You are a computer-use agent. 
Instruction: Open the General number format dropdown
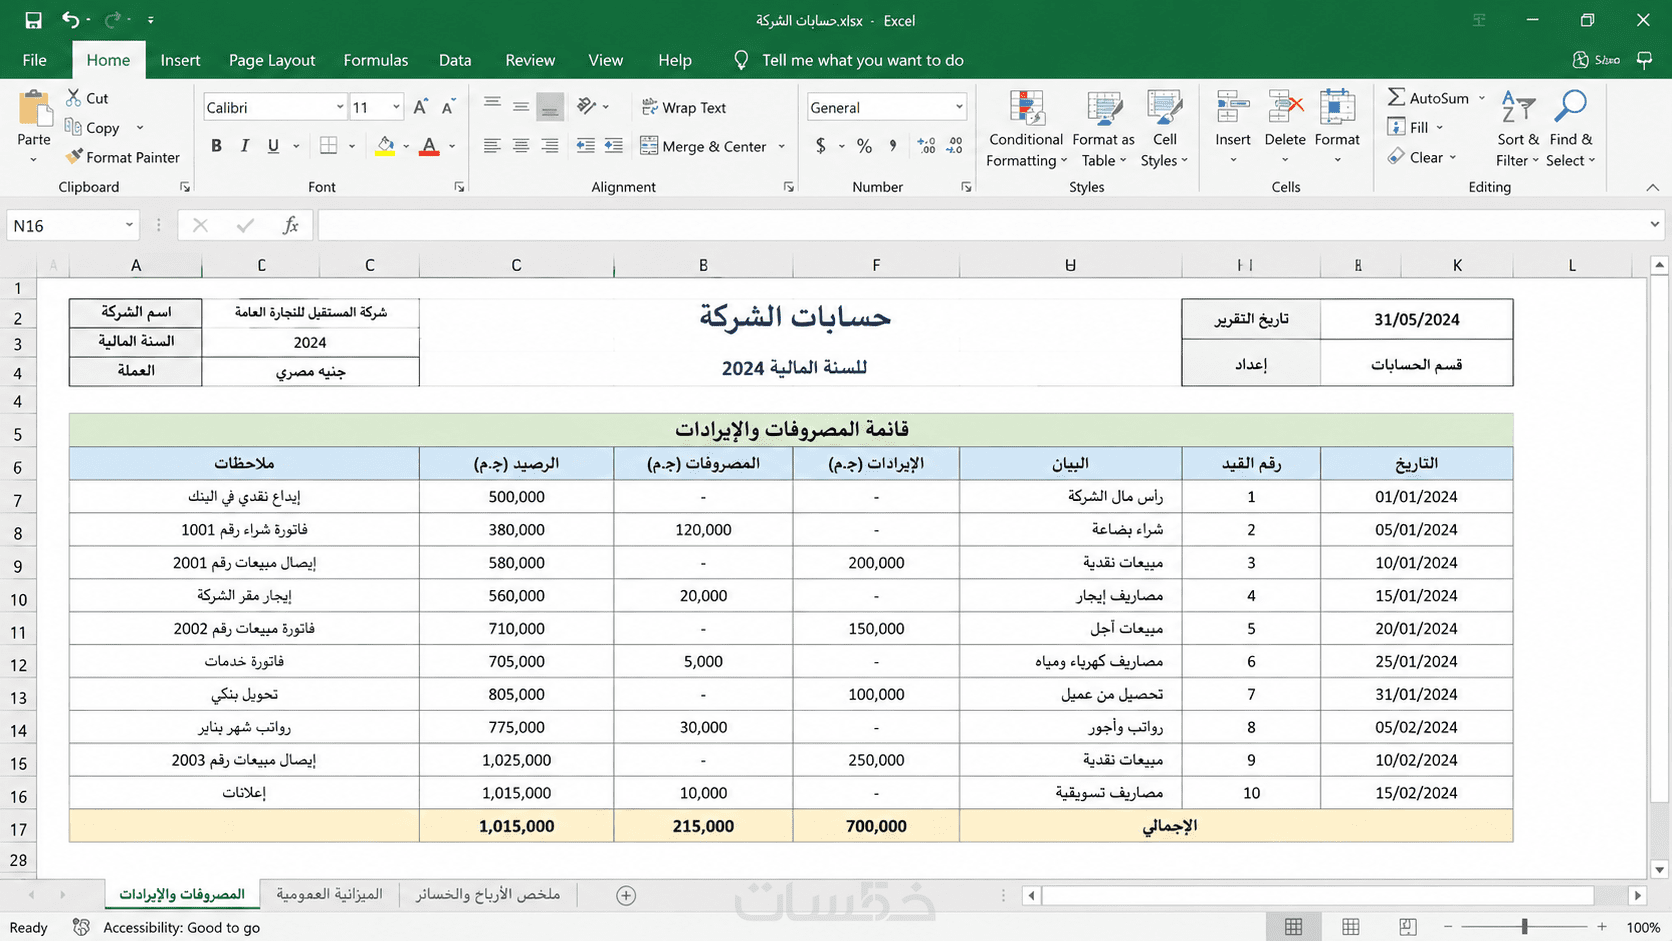959,108
